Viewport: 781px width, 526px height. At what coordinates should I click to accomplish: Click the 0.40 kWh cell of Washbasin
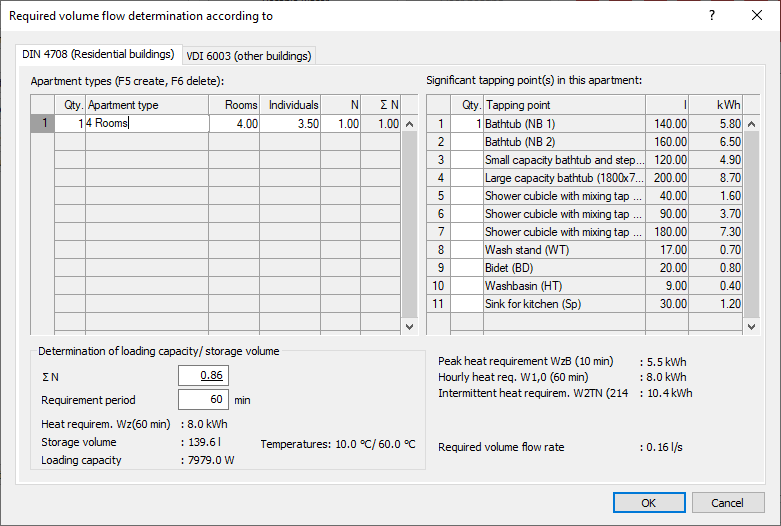pyautogui.click(x=715, y=285)
